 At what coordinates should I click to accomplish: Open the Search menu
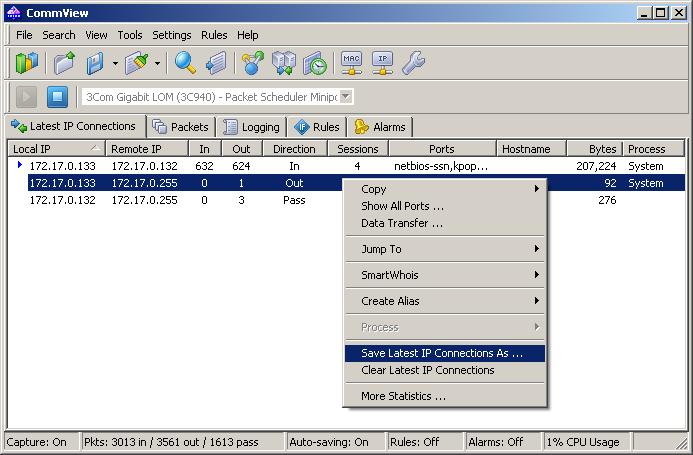click(59, 35)
